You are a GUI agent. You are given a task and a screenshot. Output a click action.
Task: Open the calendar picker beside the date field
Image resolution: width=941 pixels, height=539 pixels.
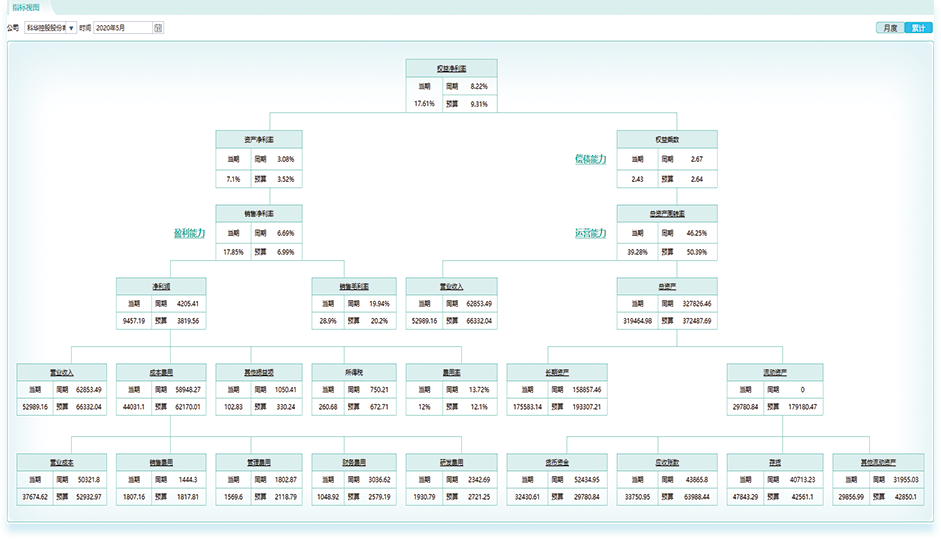(158, 28)
